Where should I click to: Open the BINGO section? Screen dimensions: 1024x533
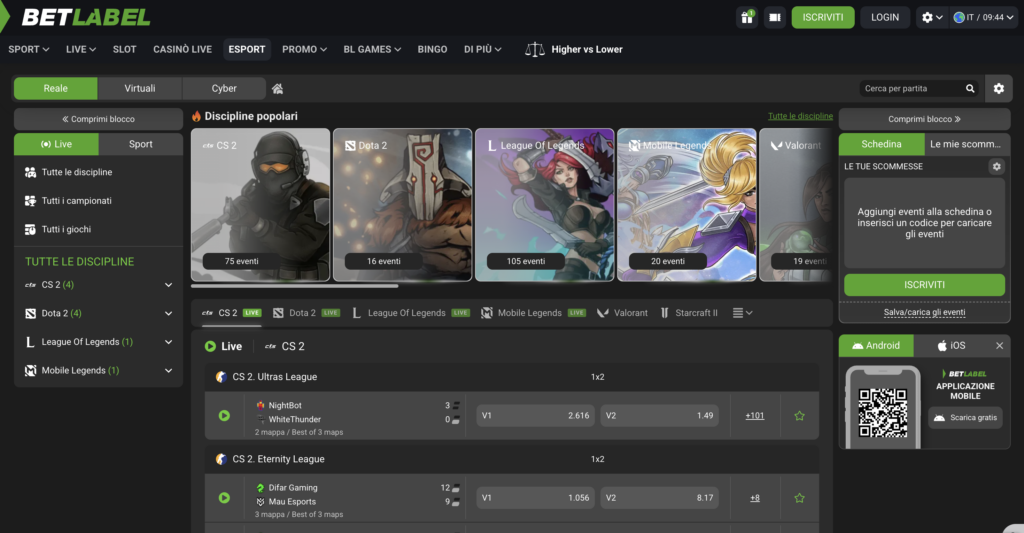pos(432,49)
